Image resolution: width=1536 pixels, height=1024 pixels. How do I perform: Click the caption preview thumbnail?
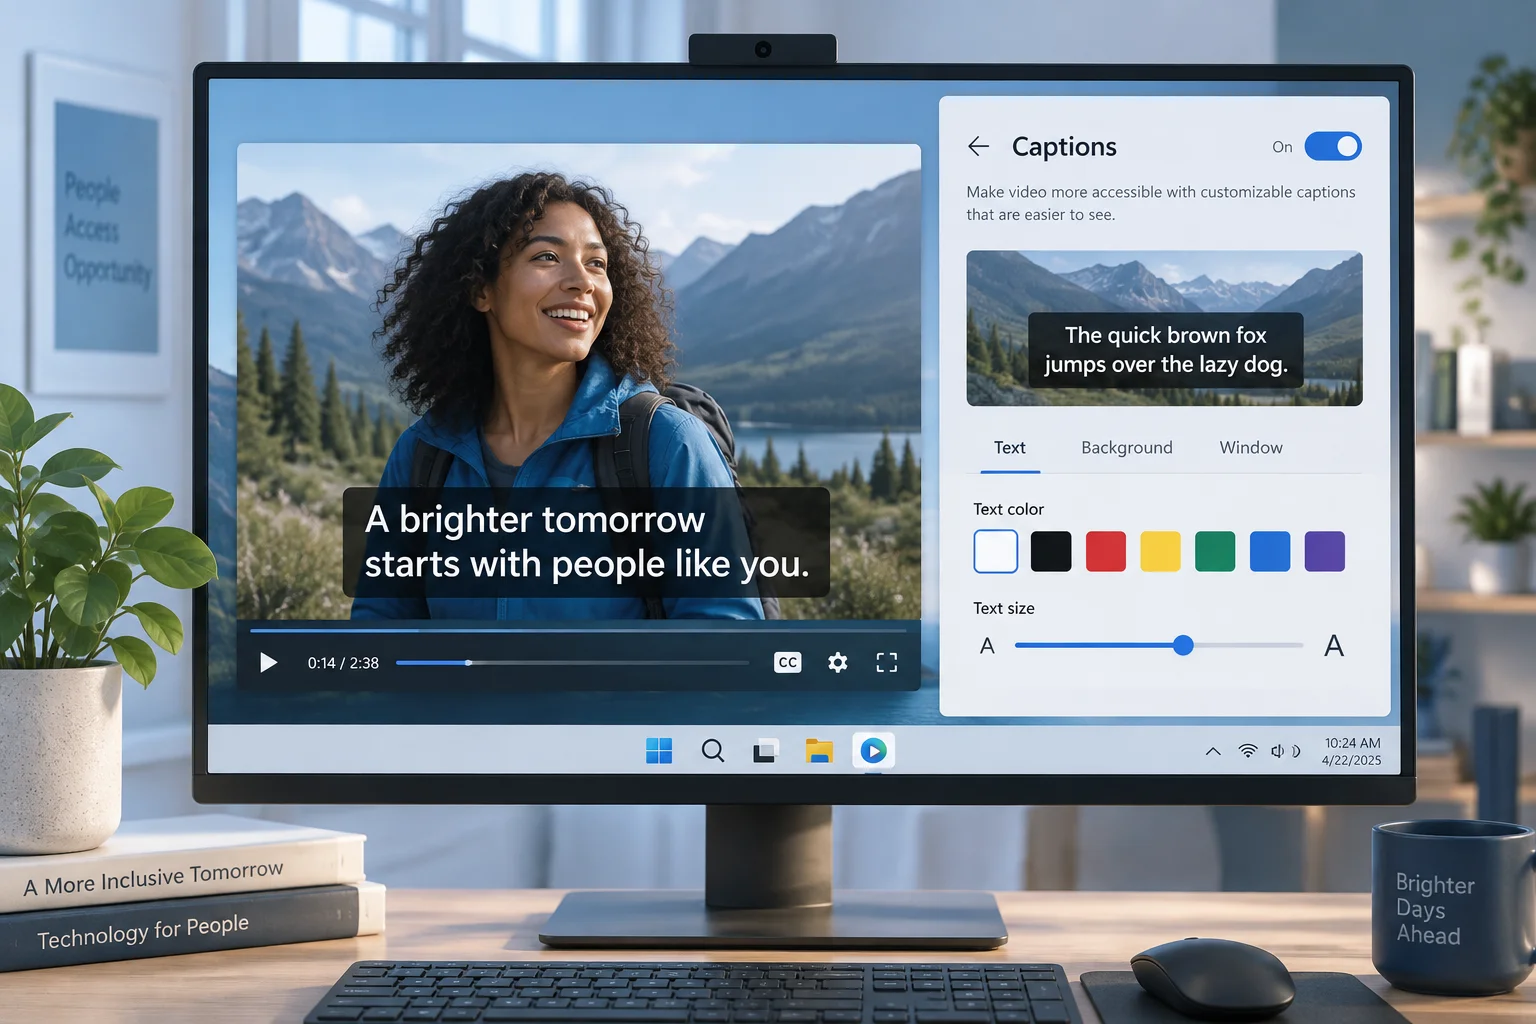[1164, 328]
